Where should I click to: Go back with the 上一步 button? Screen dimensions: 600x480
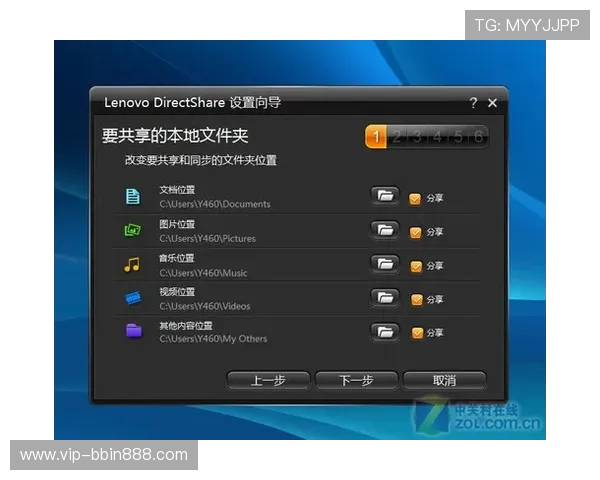tap(268, 380)
